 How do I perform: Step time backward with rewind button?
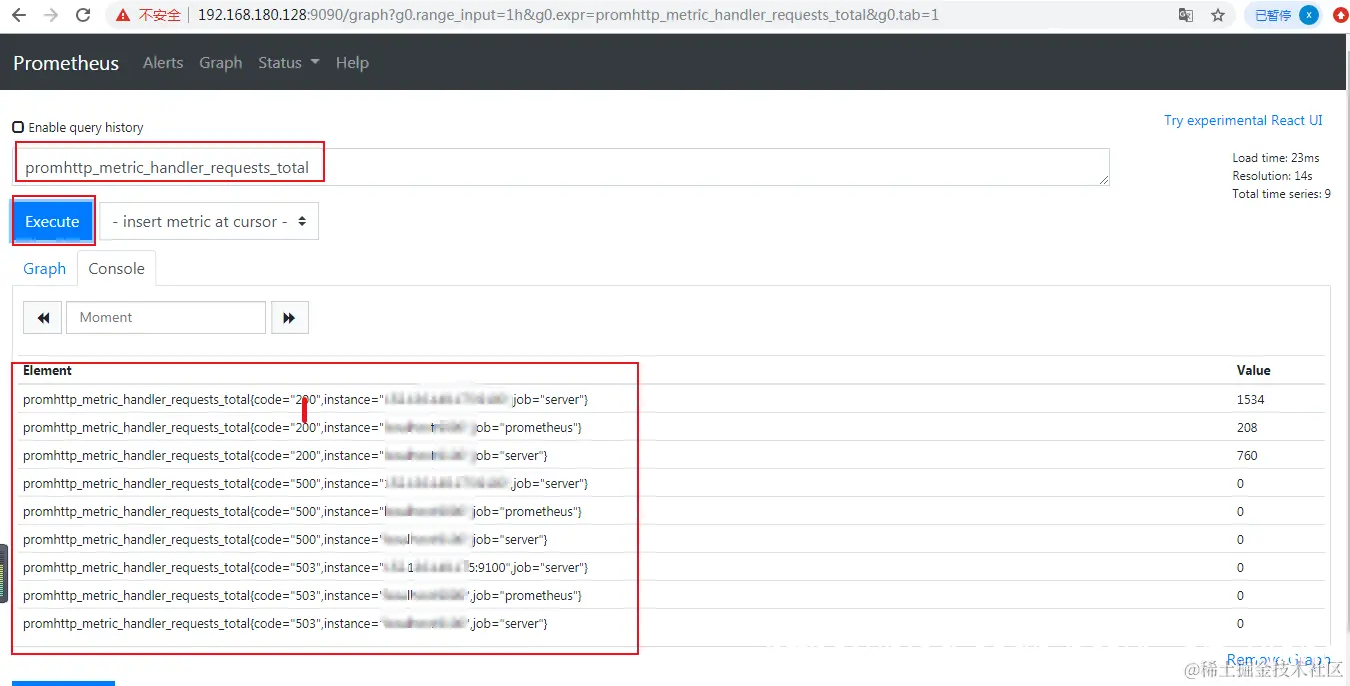[x=43, y=317]
